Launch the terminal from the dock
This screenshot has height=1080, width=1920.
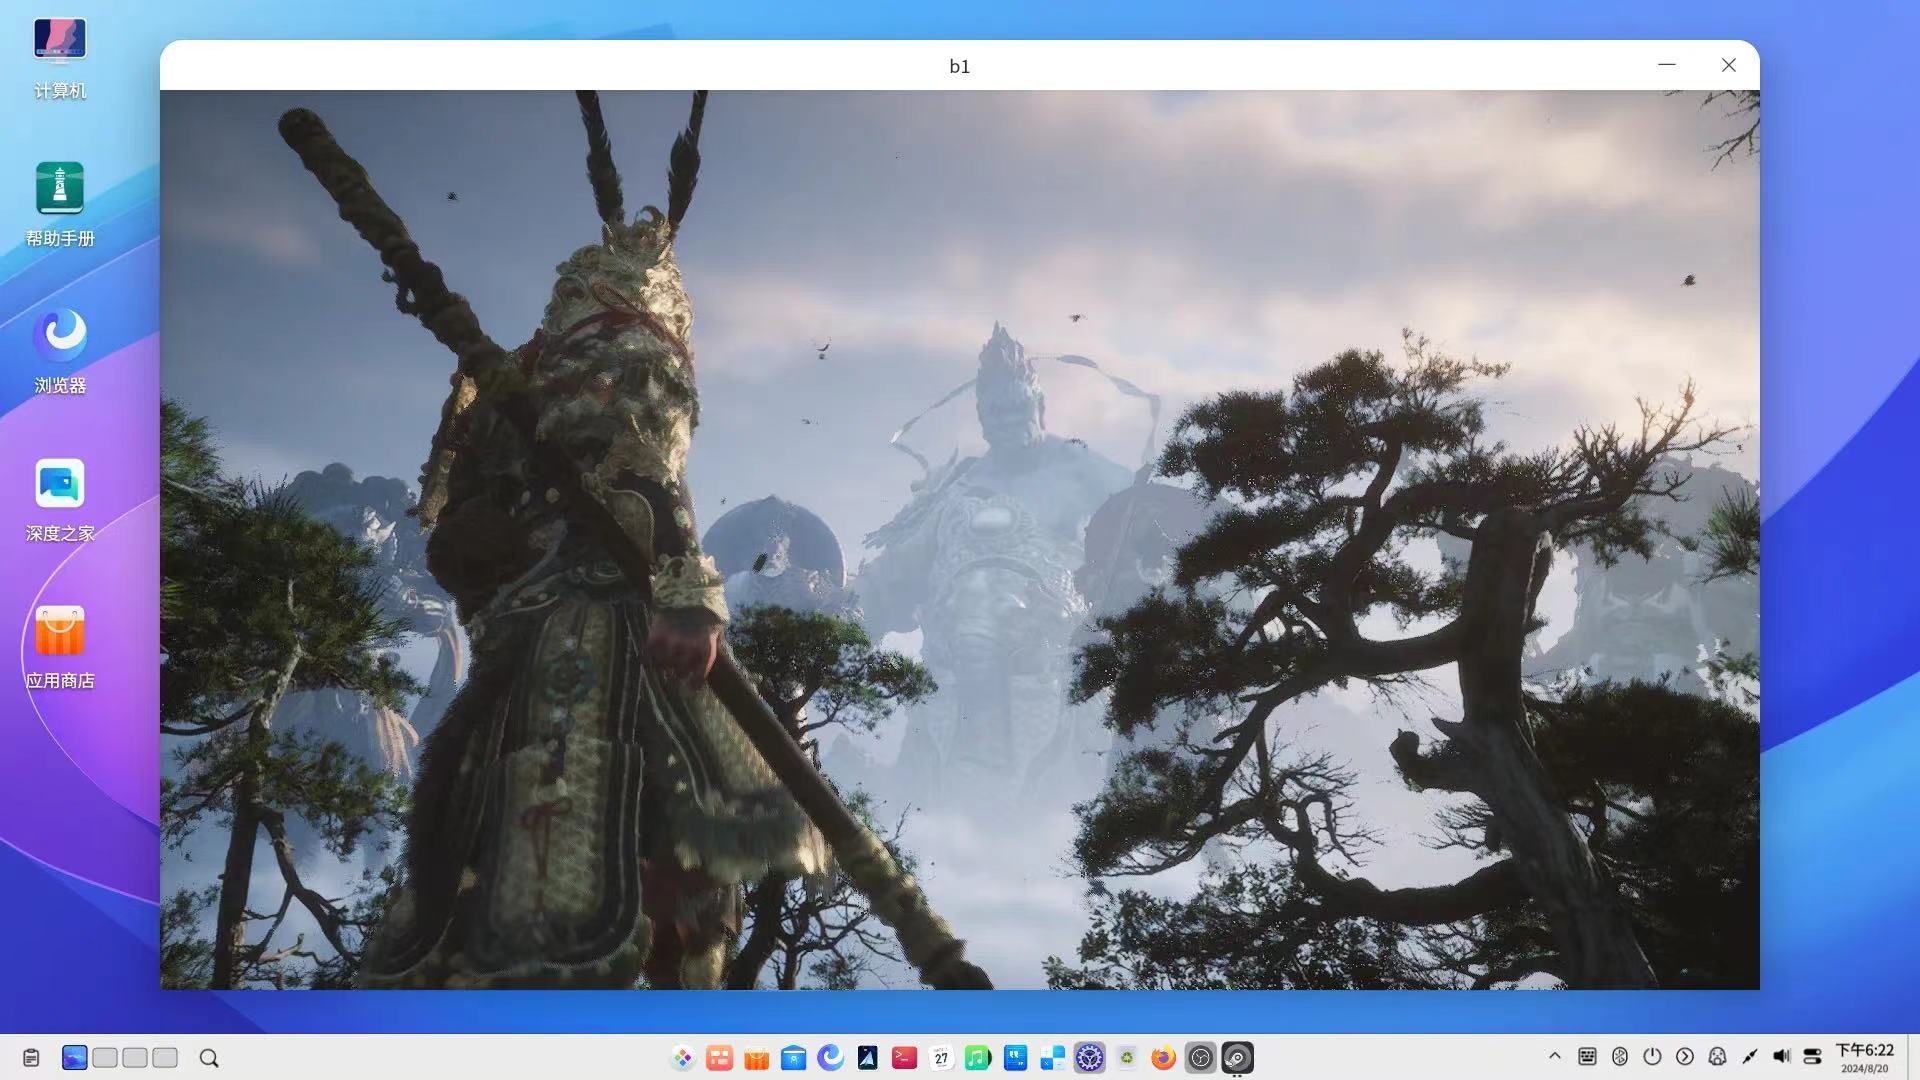904,1057
